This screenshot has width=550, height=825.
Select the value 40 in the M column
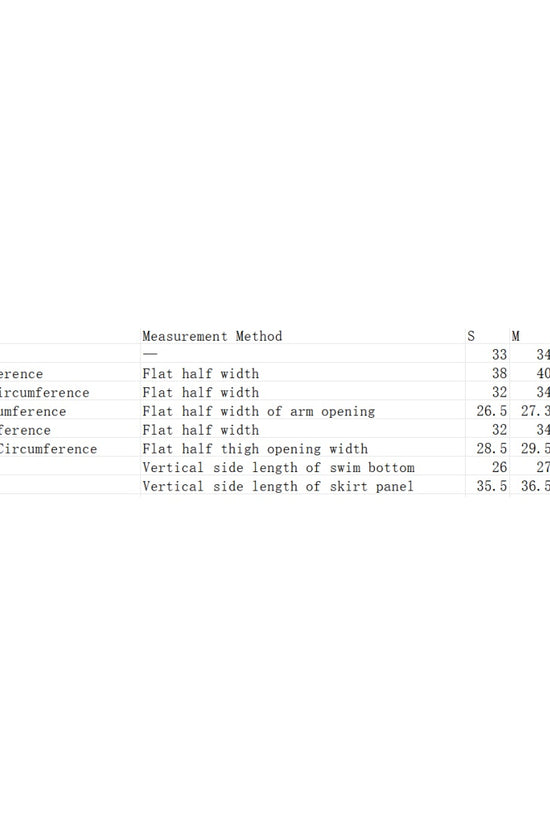(543, 374)
